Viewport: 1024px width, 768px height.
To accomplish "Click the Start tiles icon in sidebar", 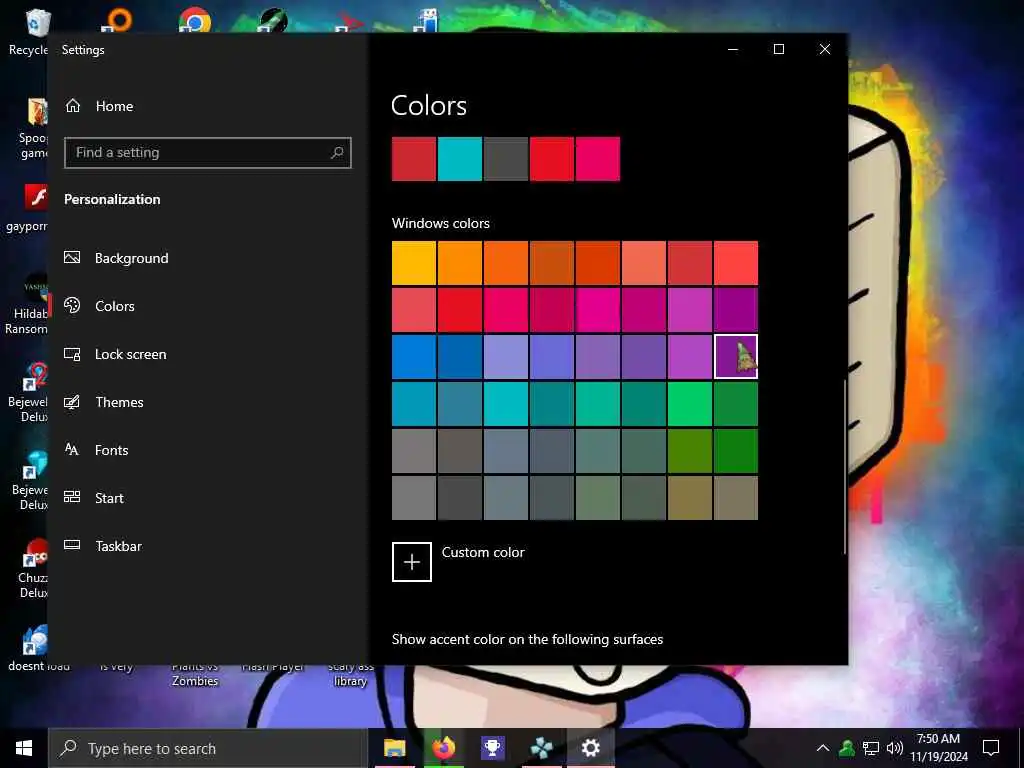I will click(72, 497).
